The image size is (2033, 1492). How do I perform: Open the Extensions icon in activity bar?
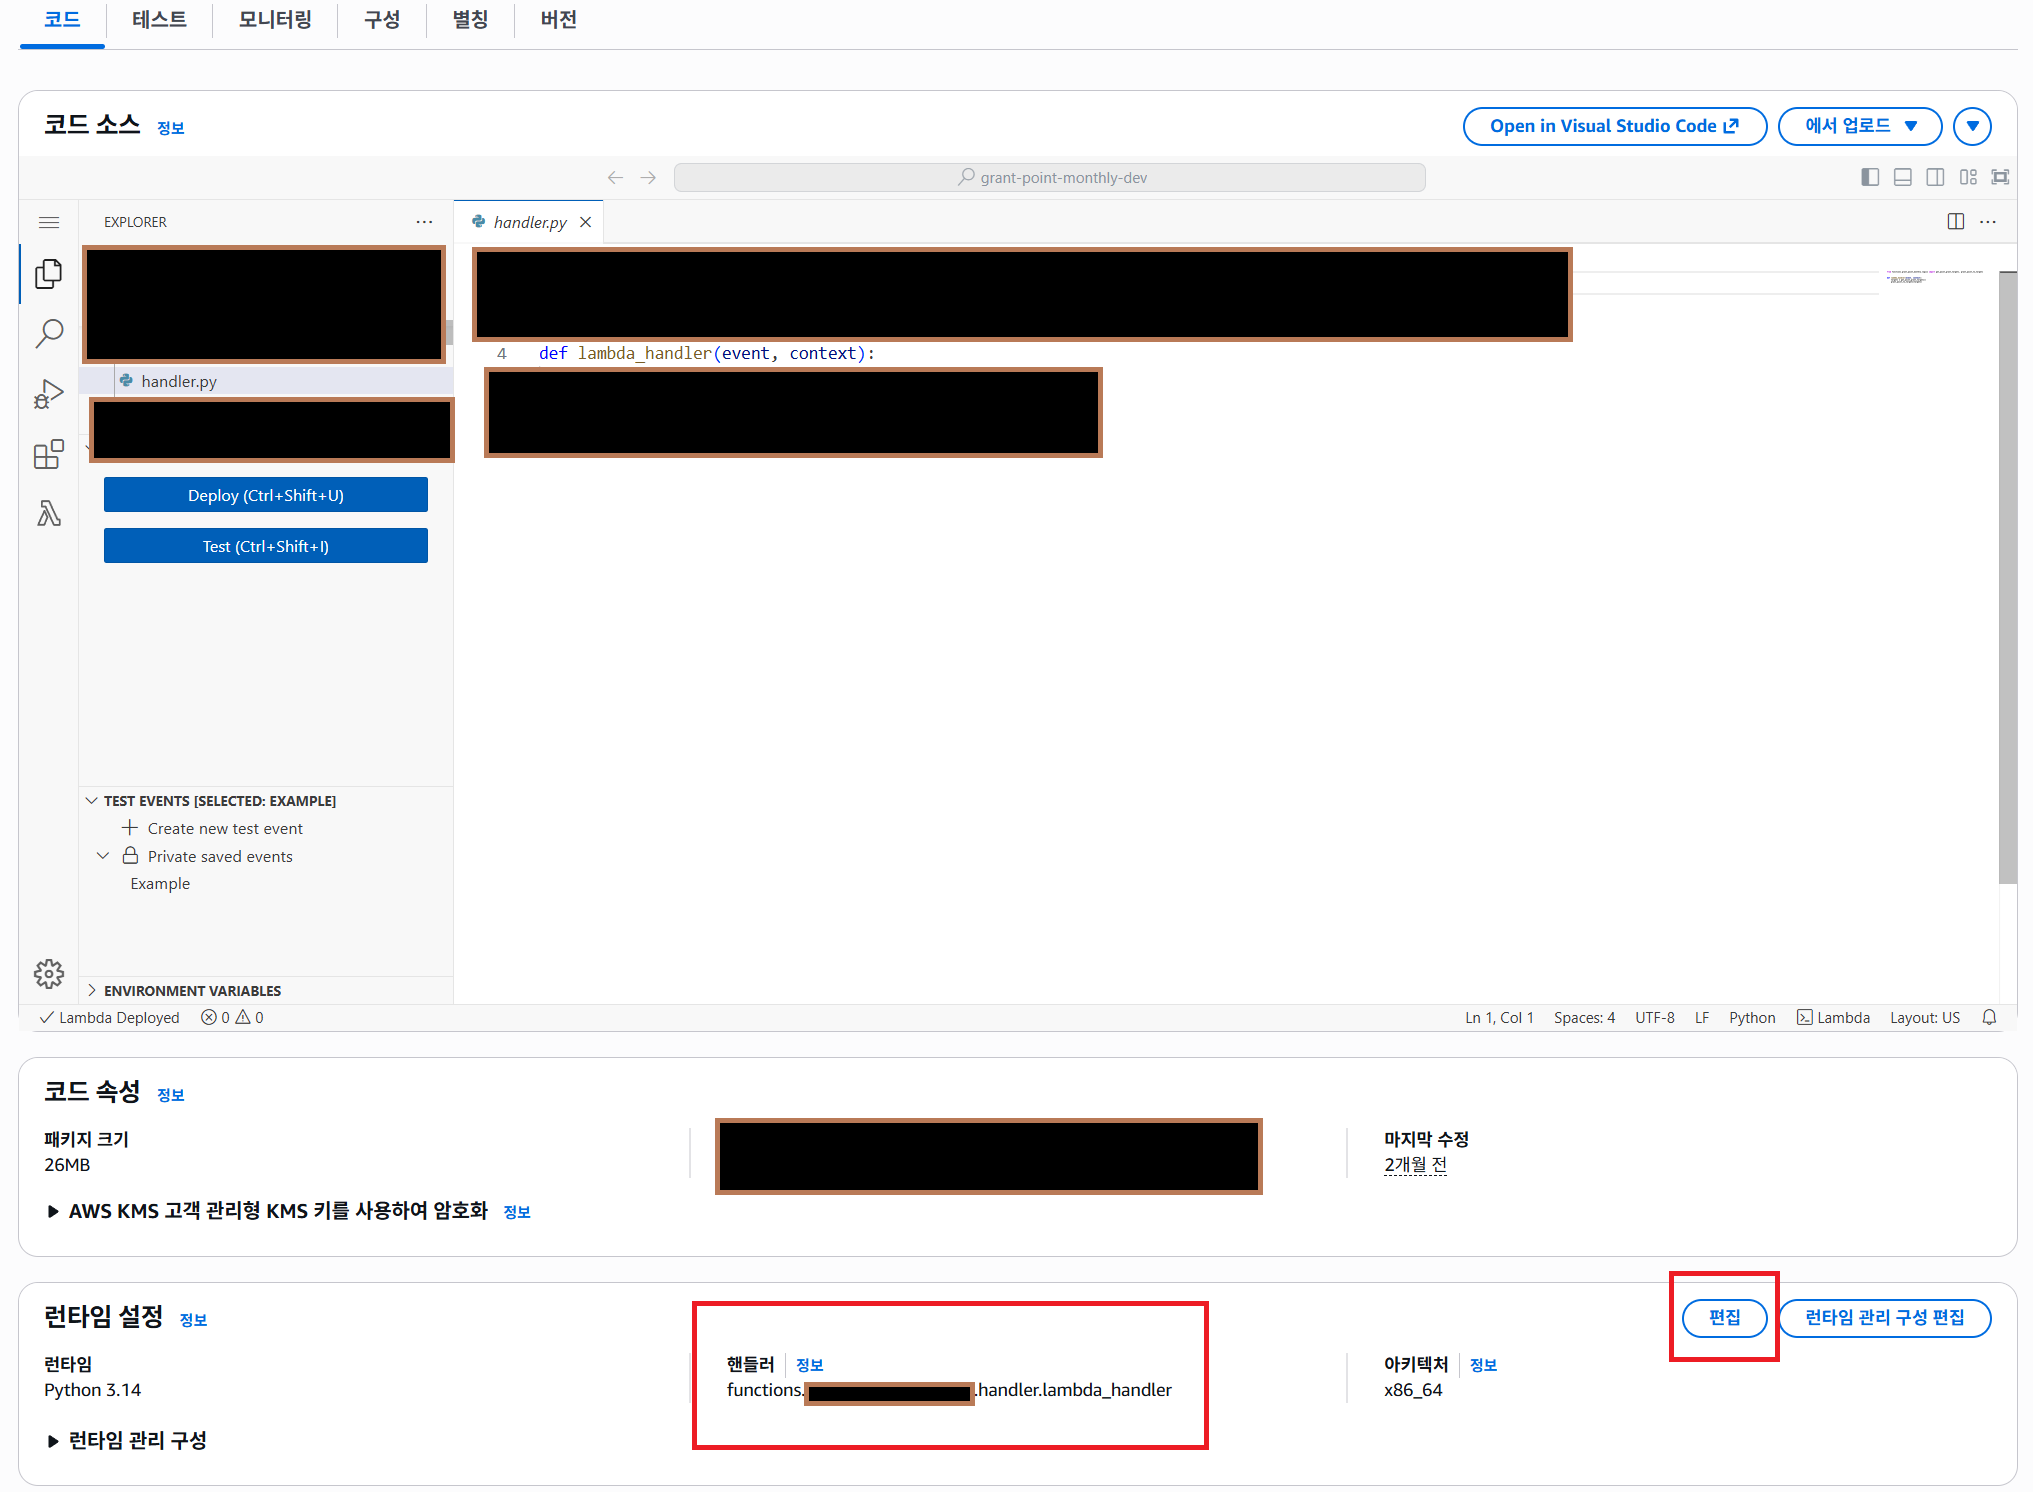point(48,455)
